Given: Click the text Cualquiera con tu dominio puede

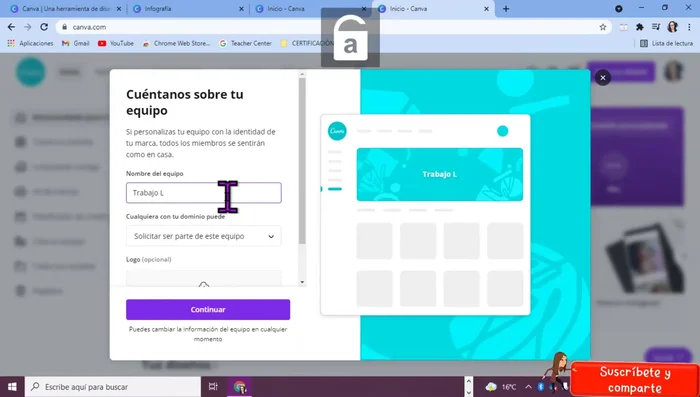Looking at the screenshot, I should click(175, 217).
